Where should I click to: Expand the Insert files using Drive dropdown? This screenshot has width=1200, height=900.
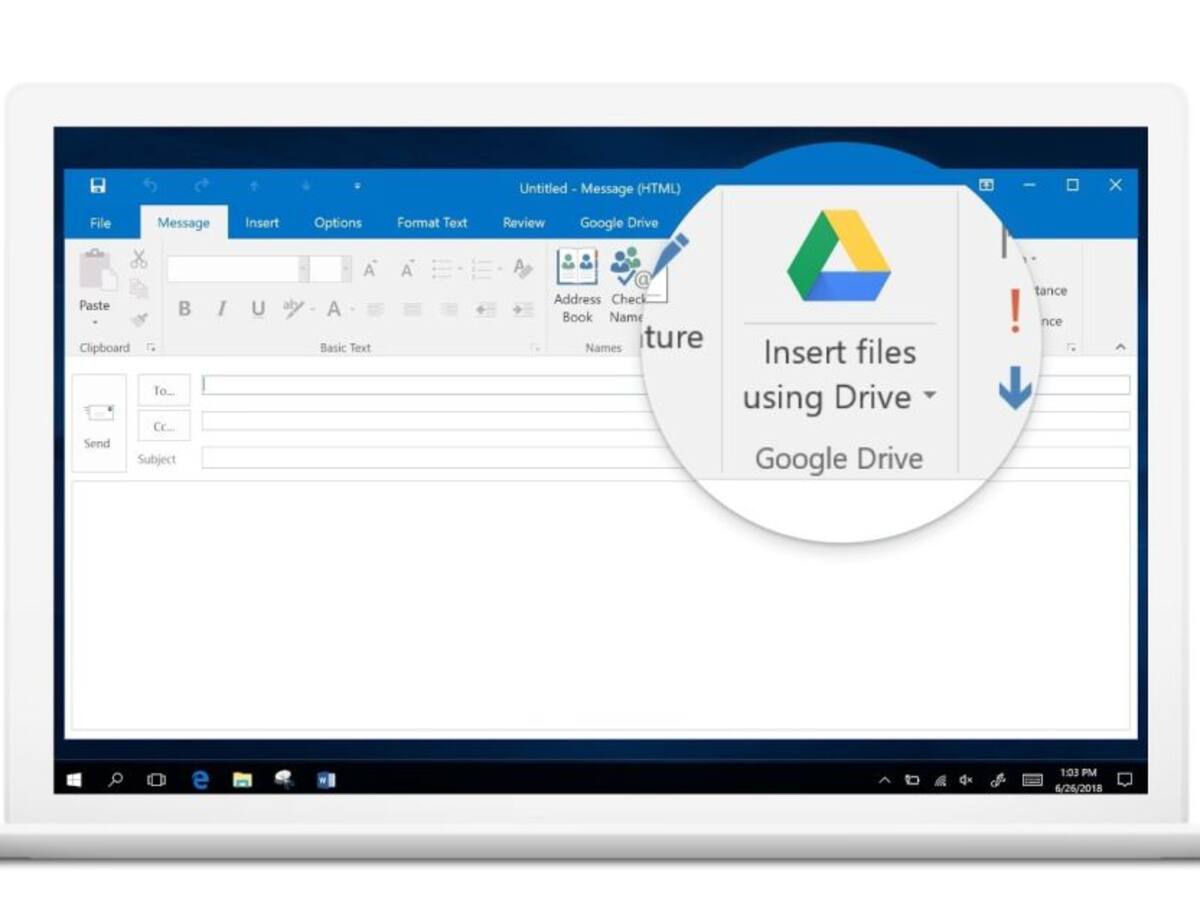[x=930, y=396]
